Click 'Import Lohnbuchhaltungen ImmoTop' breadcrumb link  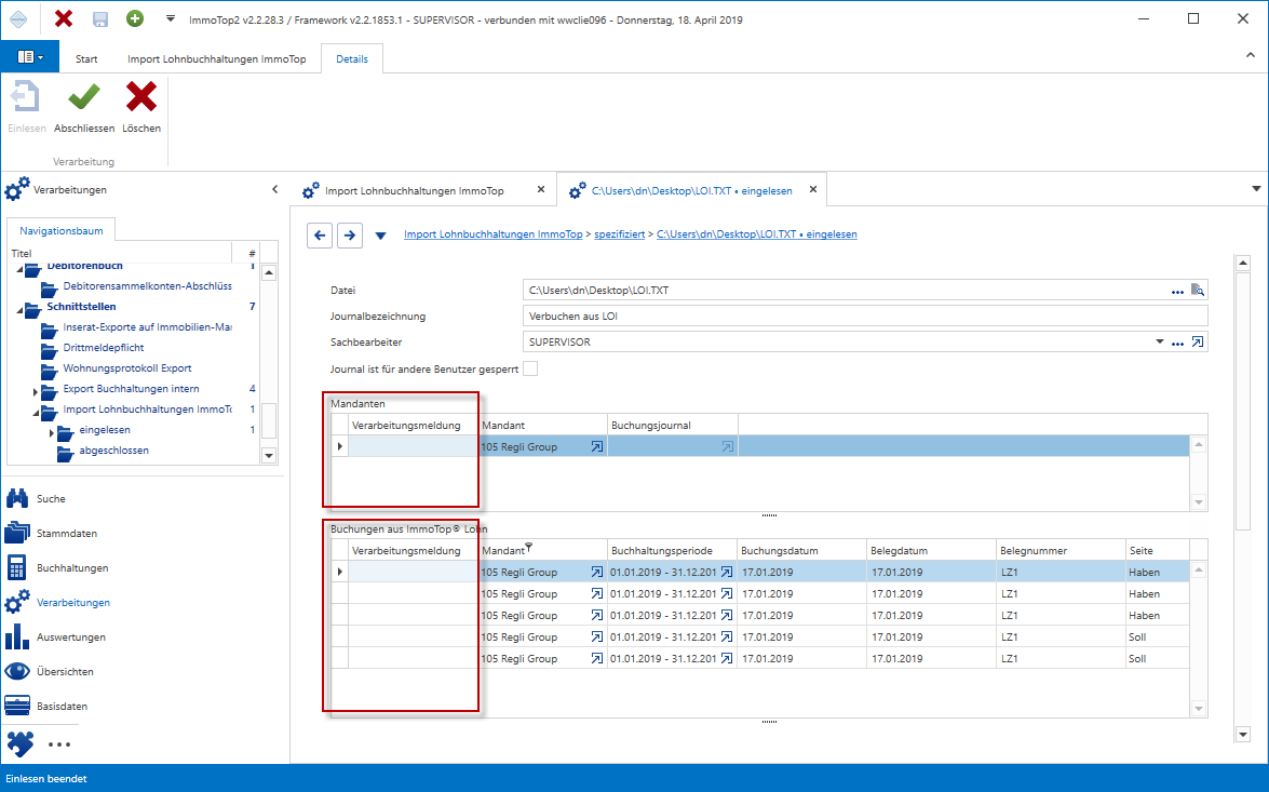[493, 234]
